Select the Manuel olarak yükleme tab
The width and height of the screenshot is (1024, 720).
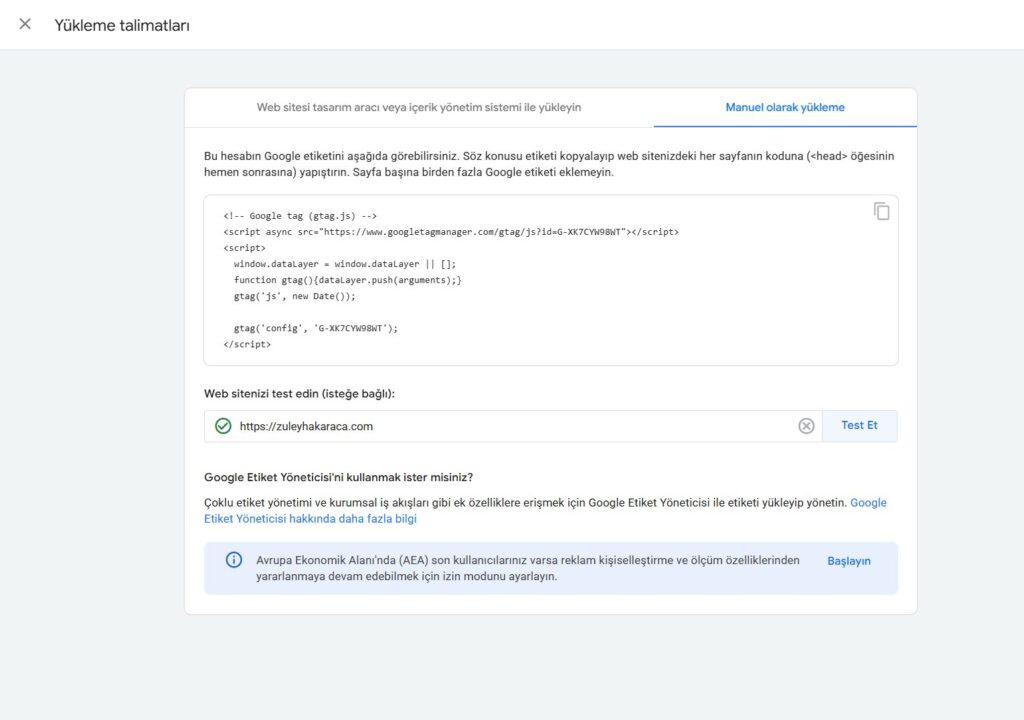[x=785, y=107]
